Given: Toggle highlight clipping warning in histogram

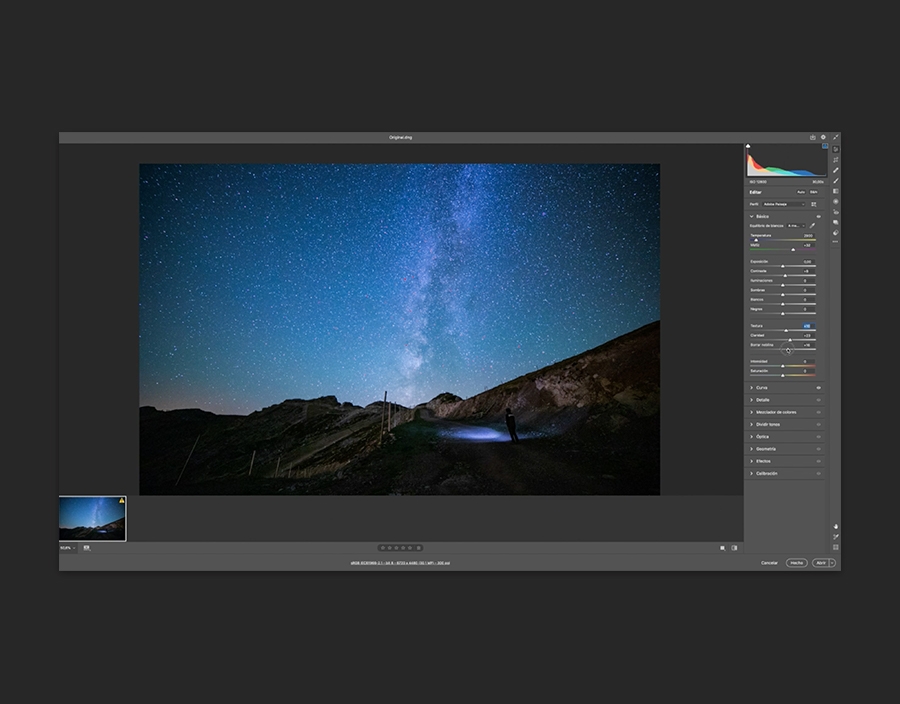Looking at the screenshot, I should 825,146.
